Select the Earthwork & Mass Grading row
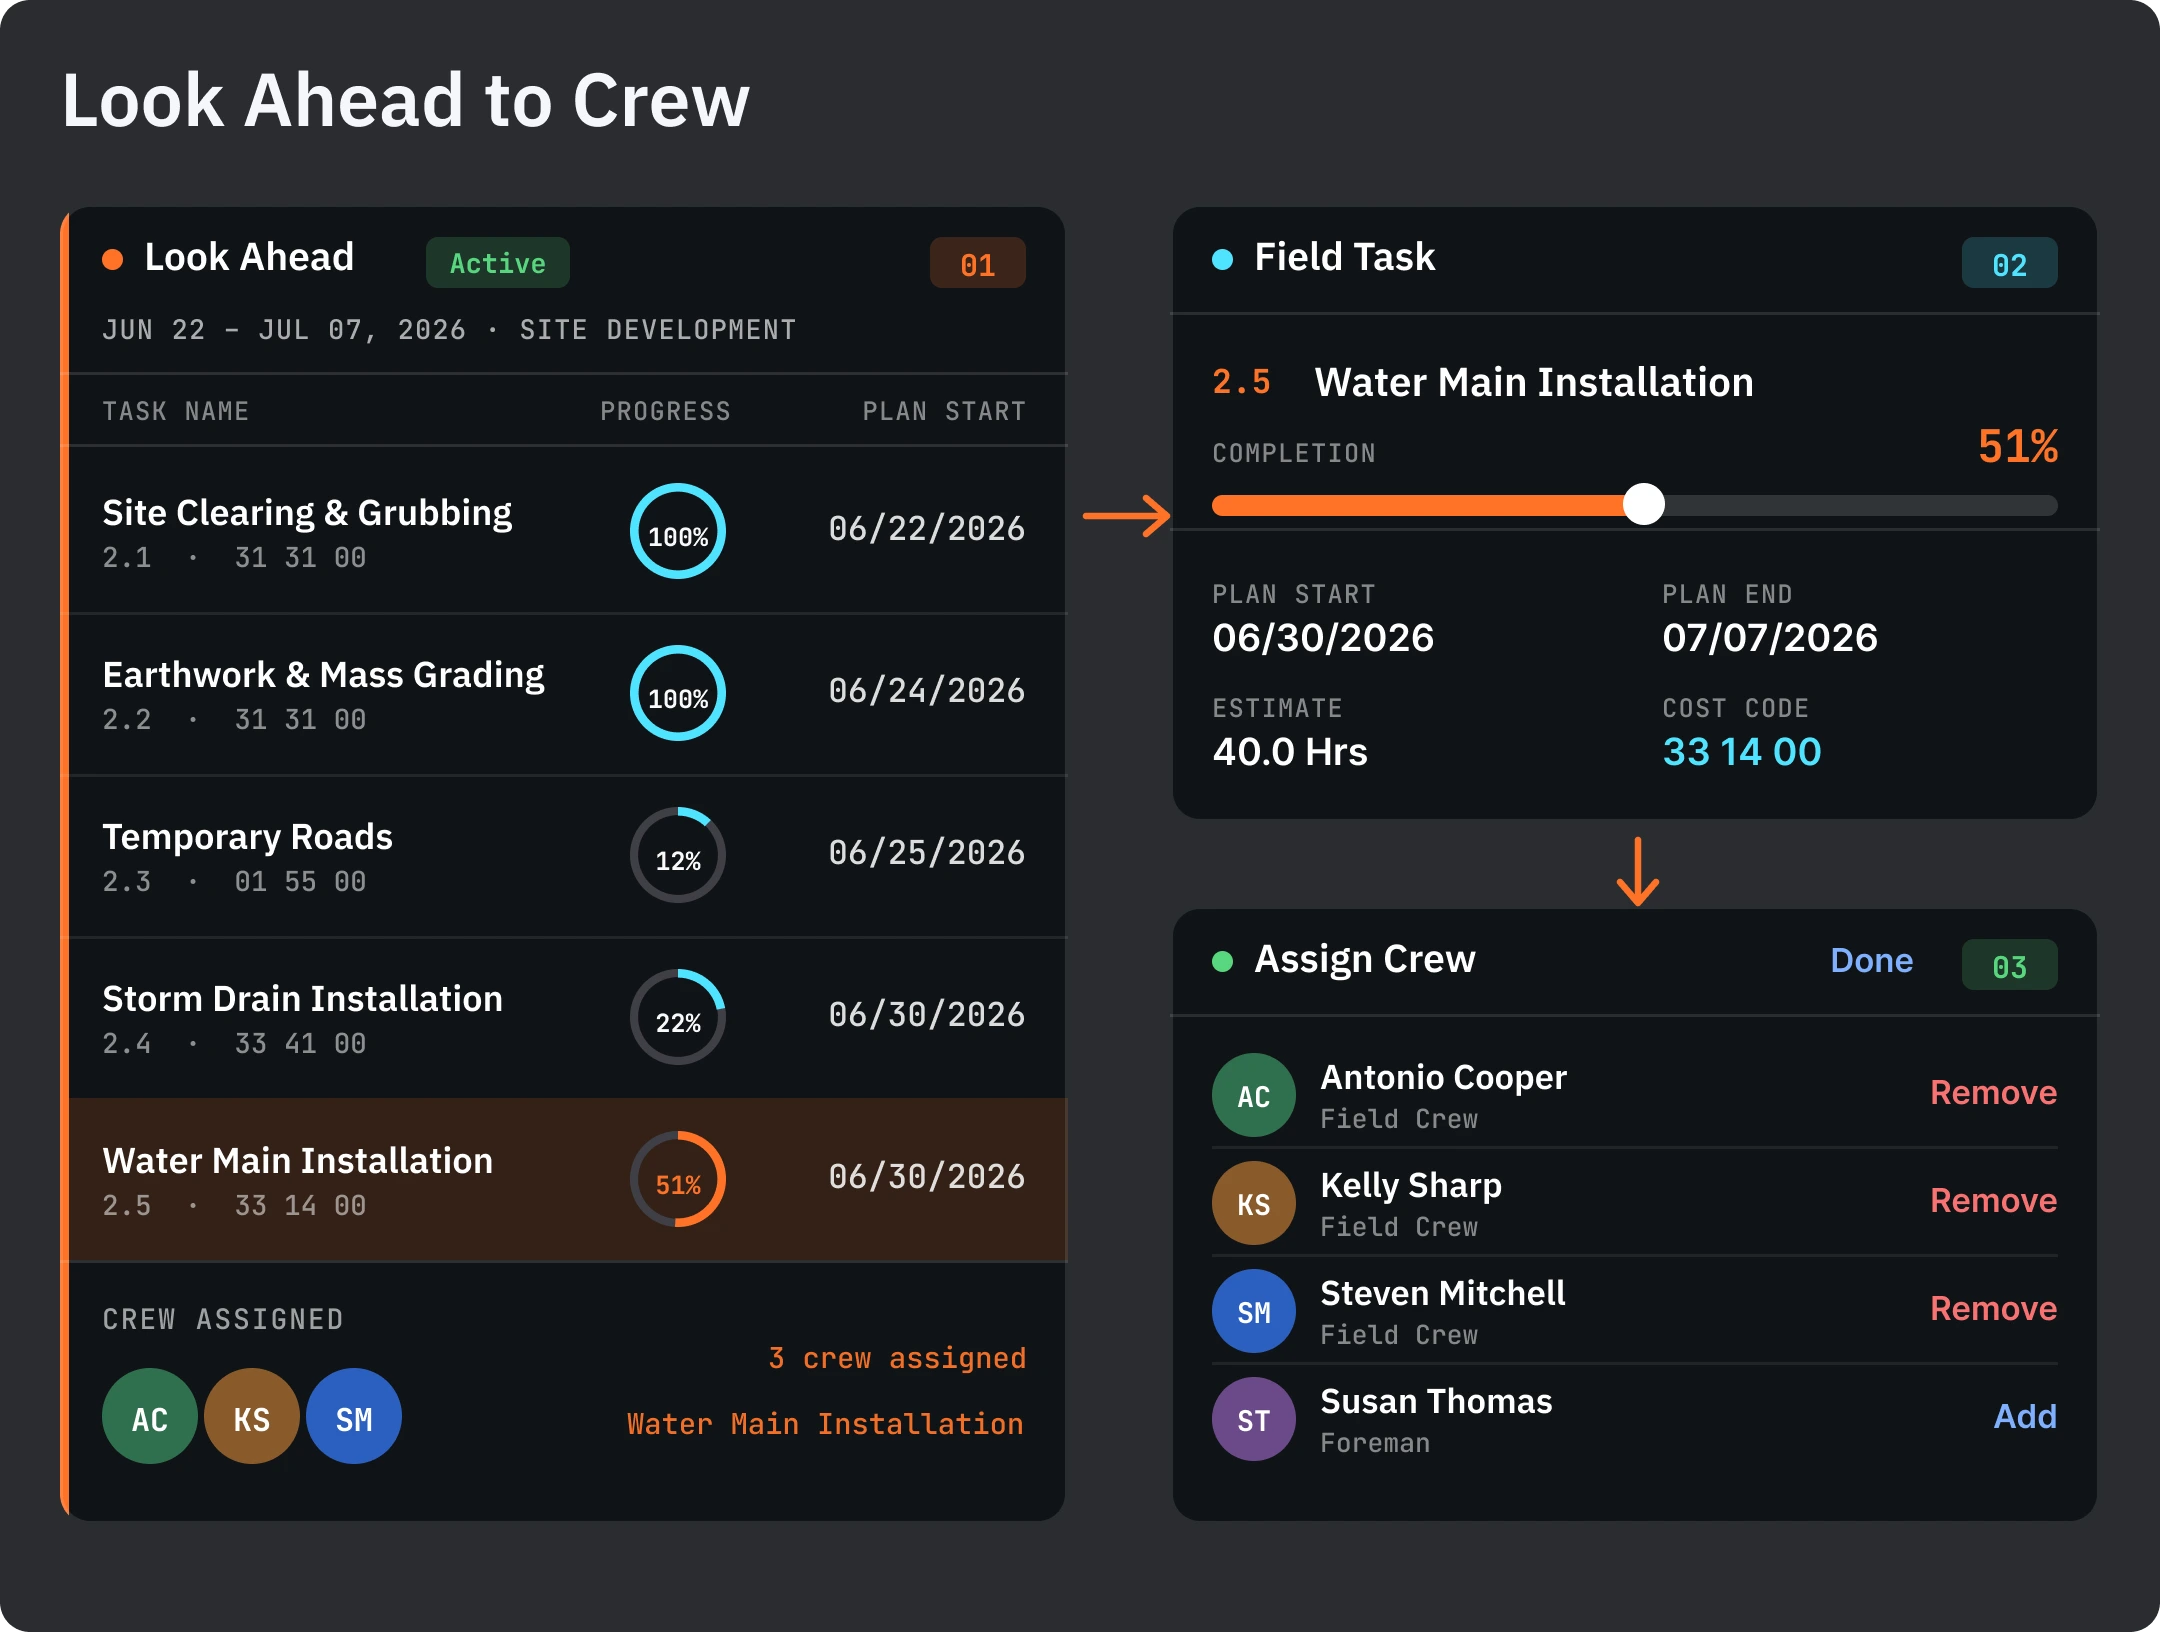Viewport: 2160px width, 1632px height. [566, 693]
